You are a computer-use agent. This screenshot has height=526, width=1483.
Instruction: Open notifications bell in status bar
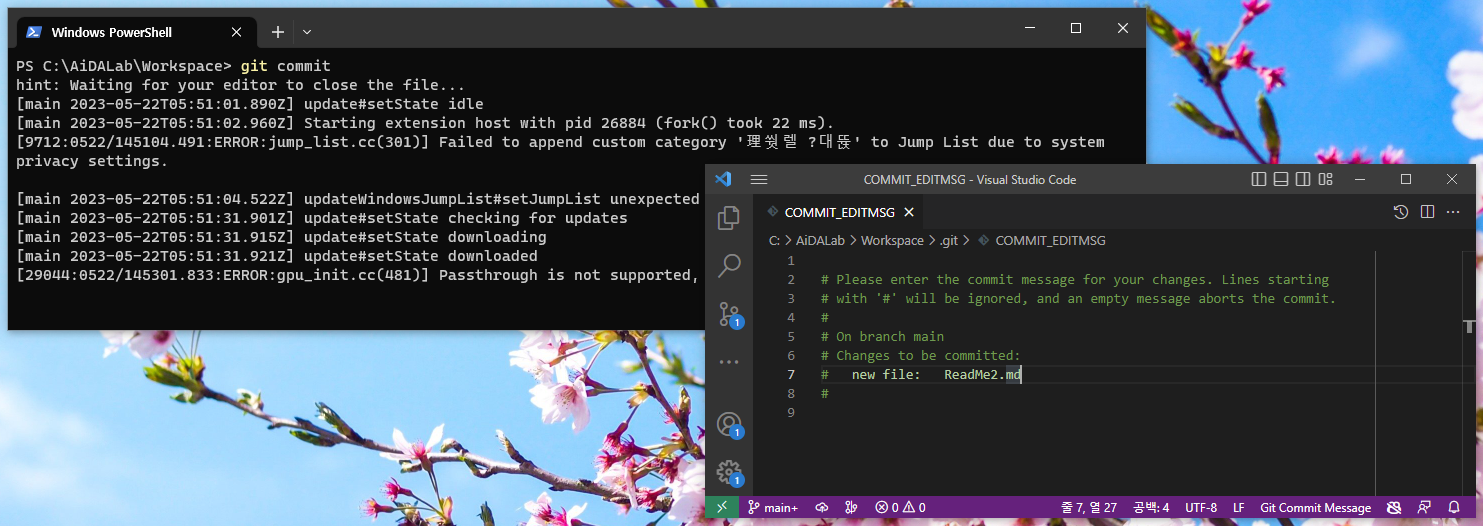click(1454, 507)
